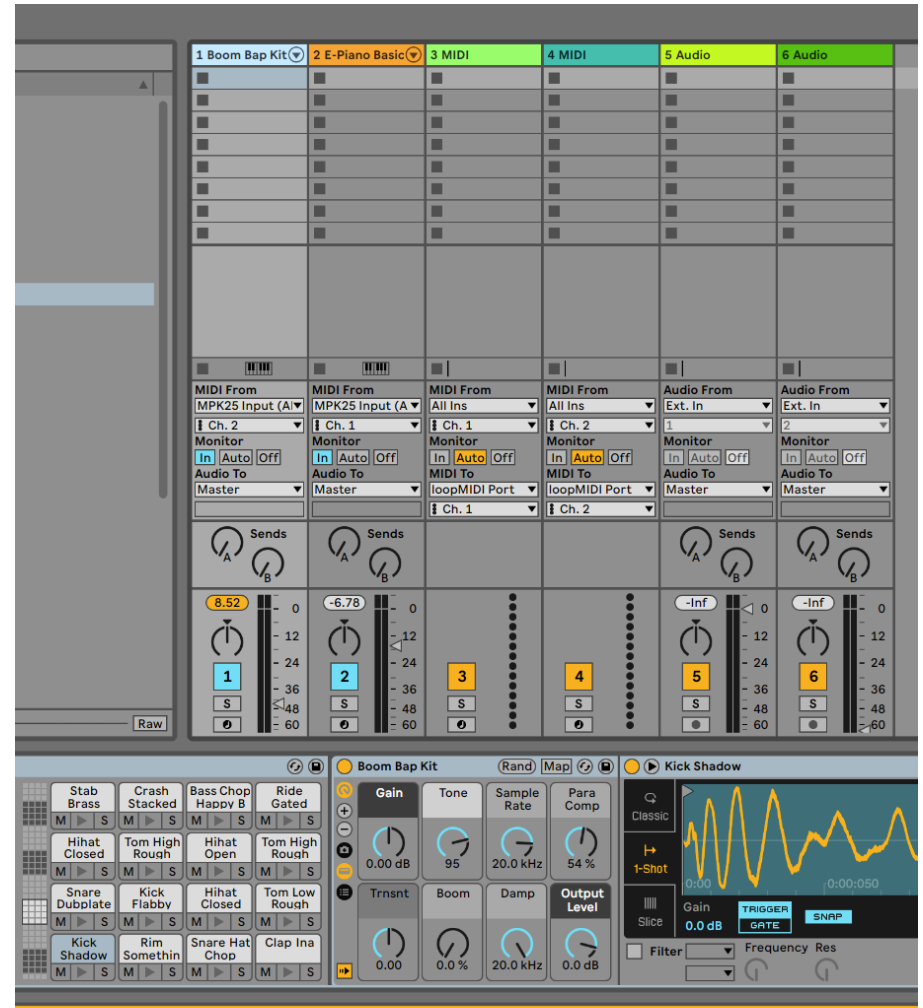Arm track 1 for recording

point(227,724)
